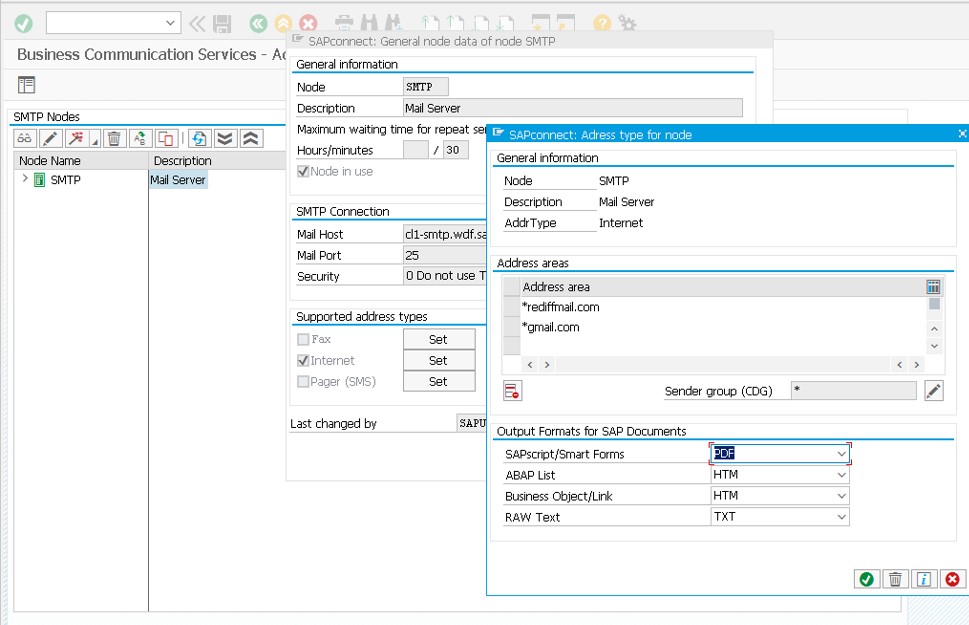Toggle the Fax checkbox
The image size is (969, 625).
click(303, 339)
